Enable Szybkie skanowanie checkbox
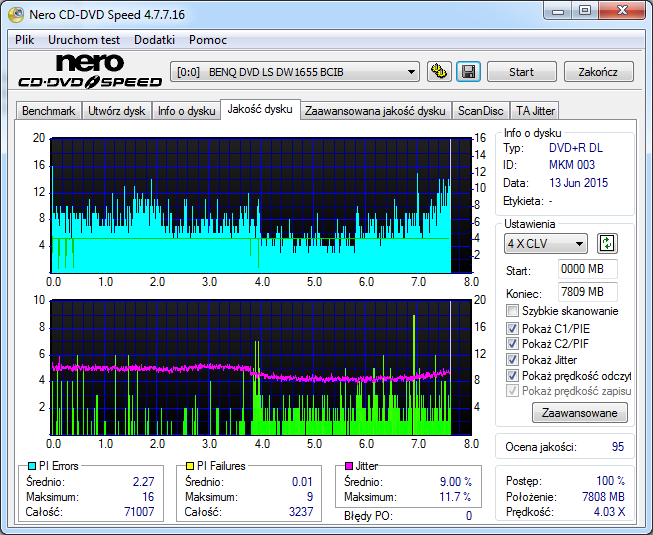The image size is (653, 535). click(512, 311)
